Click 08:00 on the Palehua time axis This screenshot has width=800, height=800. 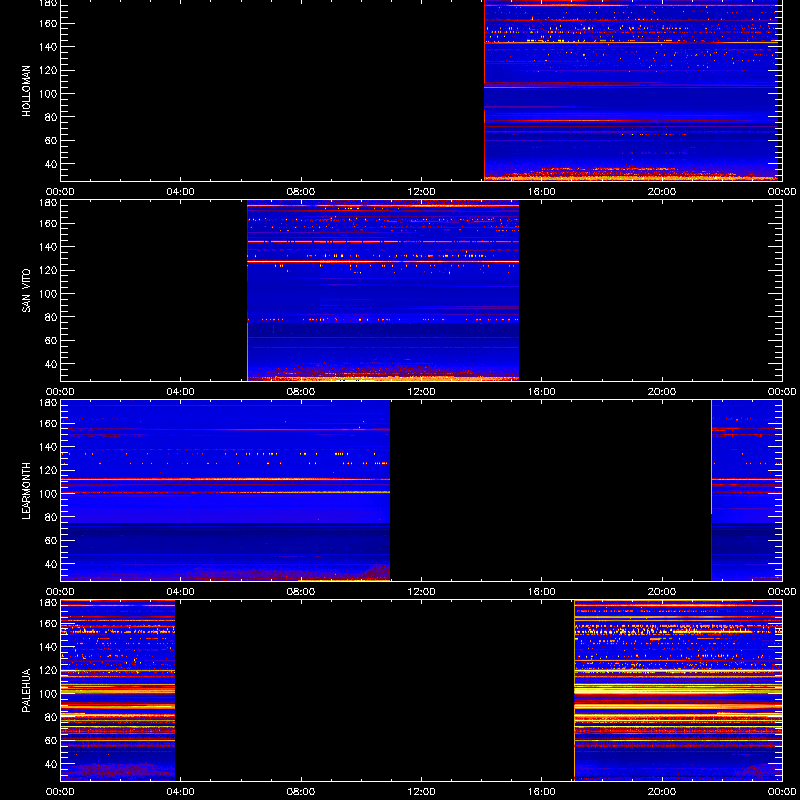tap(301, 792)
